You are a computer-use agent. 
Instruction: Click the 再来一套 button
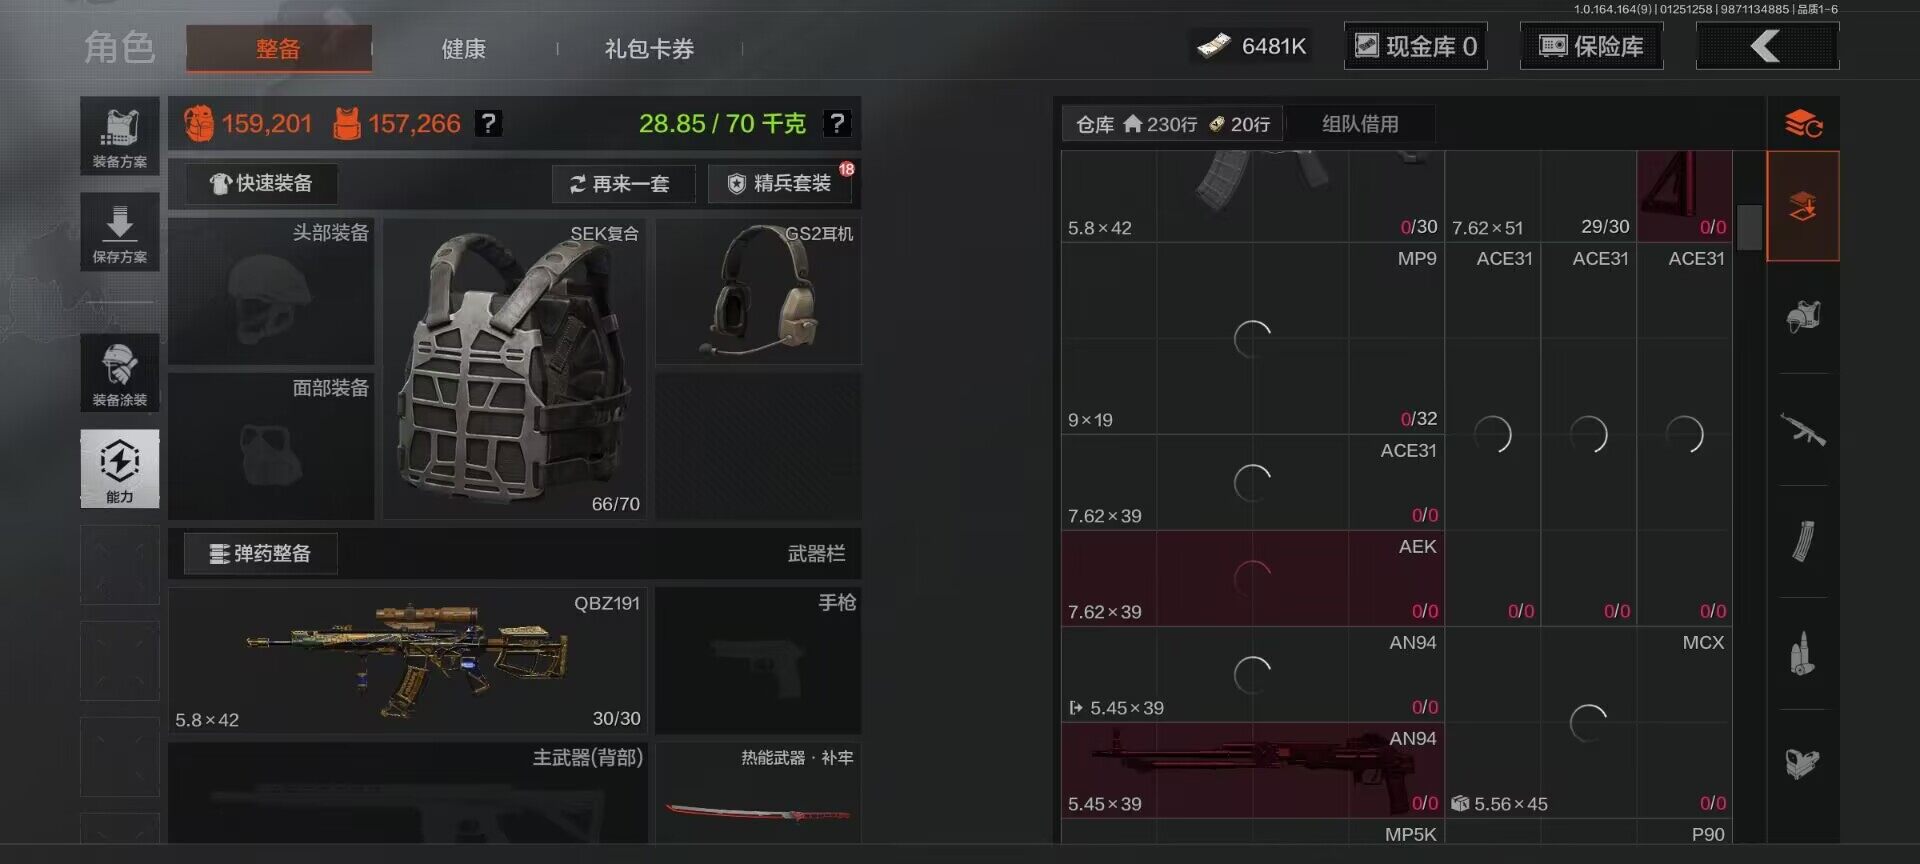[623, 184]
